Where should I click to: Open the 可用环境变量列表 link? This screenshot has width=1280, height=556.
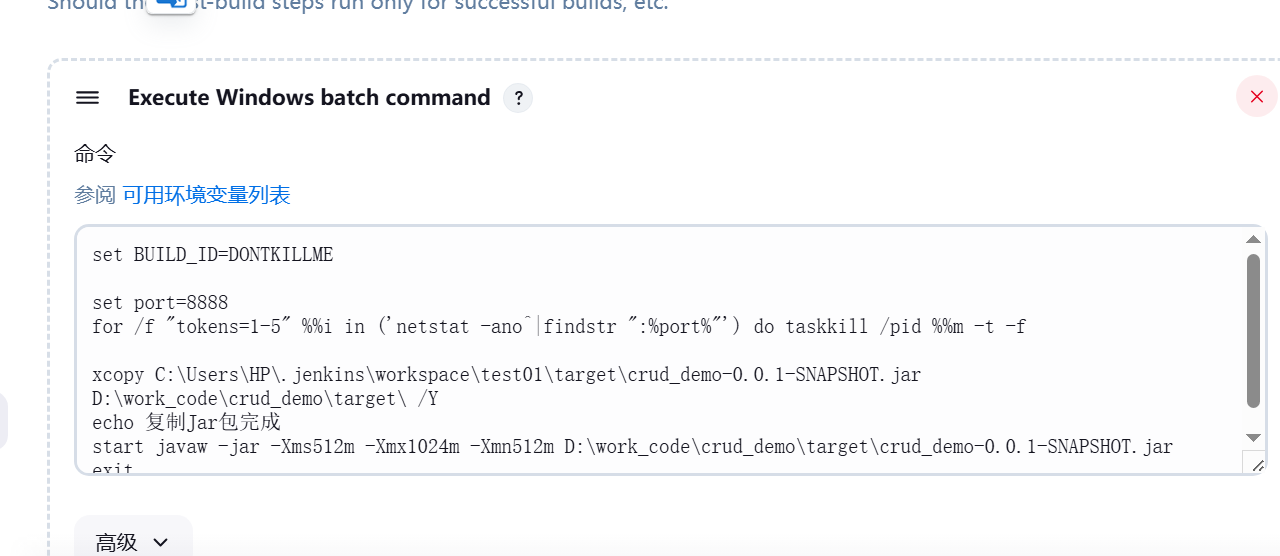206,195
